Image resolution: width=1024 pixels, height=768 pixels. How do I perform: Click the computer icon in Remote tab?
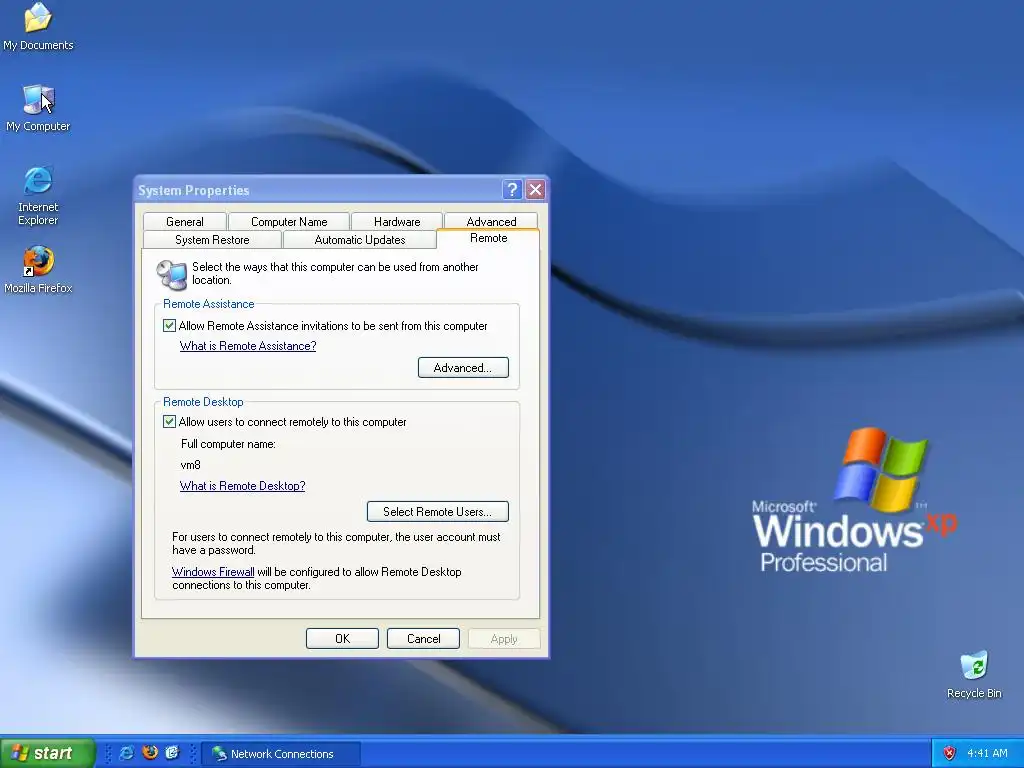point(172,274)
